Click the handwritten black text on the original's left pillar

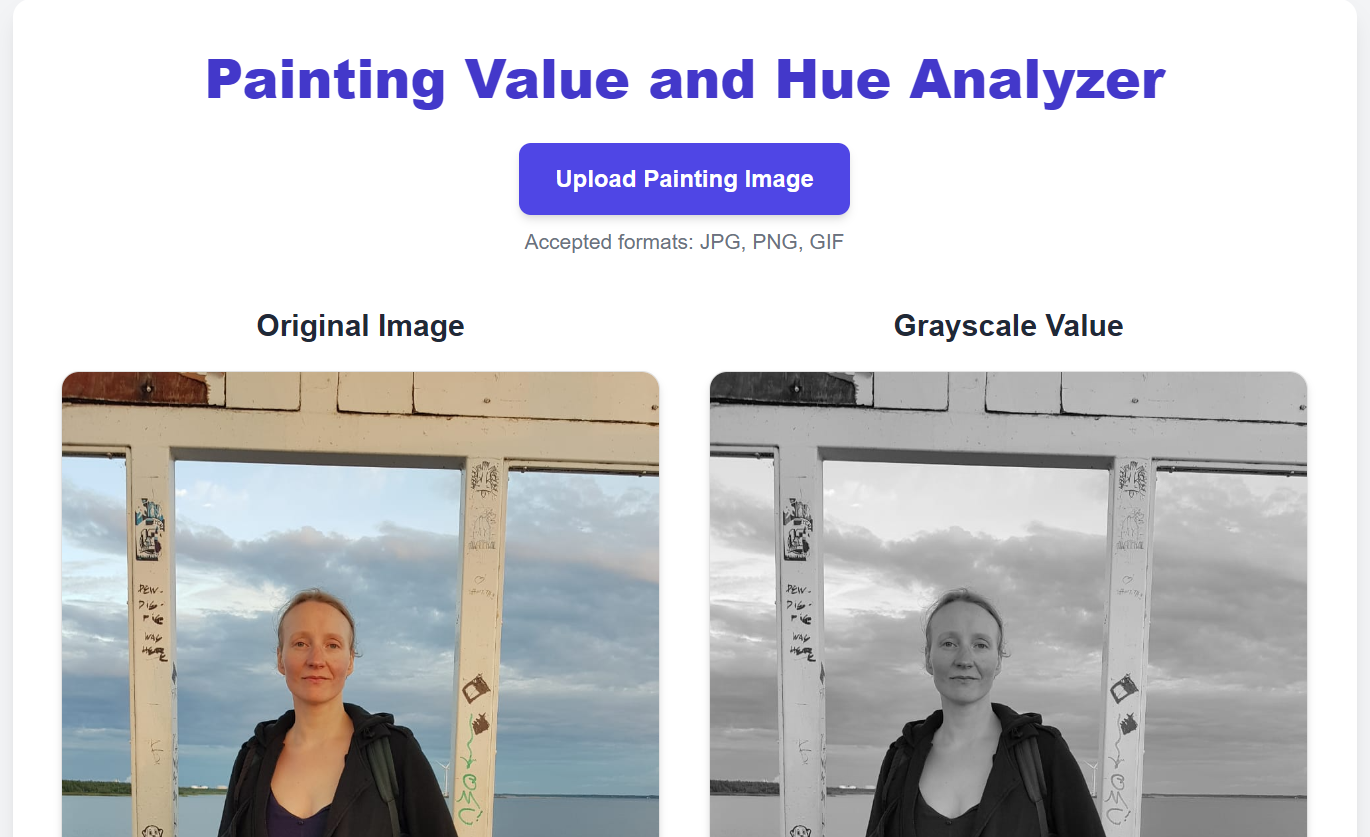tap(152, 620)
